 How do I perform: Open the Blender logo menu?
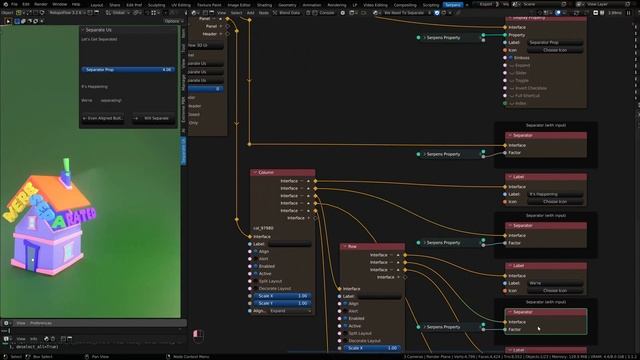point(5,4)
